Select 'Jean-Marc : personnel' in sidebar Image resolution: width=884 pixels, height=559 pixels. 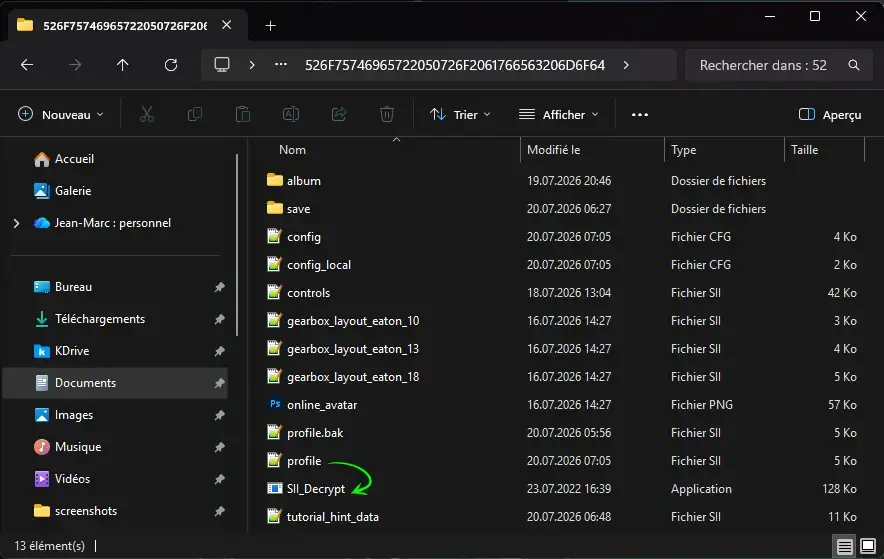click(x=102, y=223)
